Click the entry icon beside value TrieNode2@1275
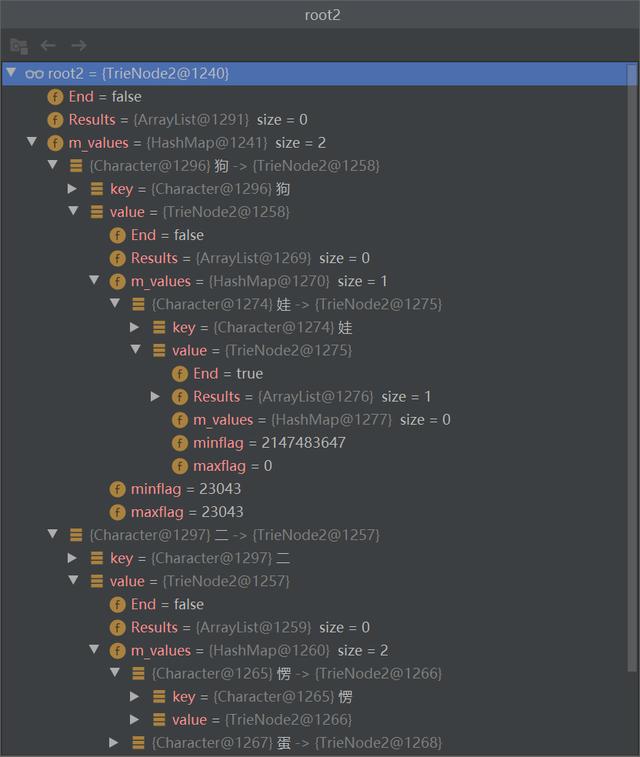Screen dimensions: 640x757 pos(159,351)
